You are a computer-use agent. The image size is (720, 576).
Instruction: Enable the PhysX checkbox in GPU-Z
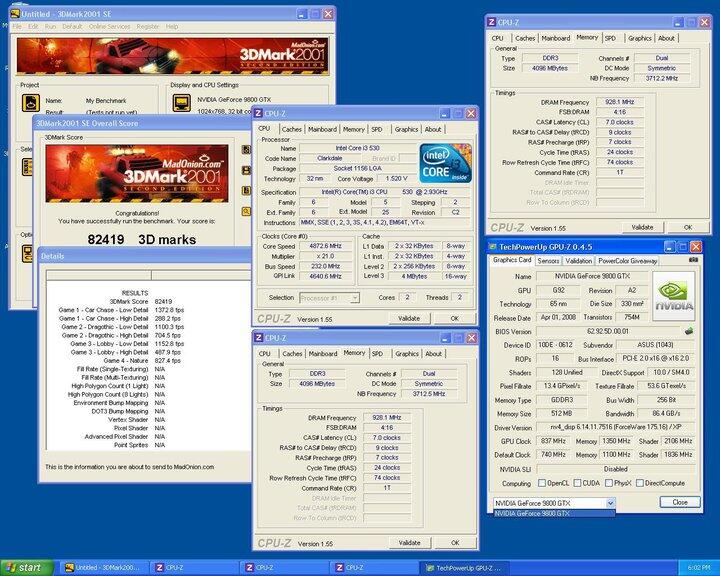pyautogui.click(x=609, y=483)
